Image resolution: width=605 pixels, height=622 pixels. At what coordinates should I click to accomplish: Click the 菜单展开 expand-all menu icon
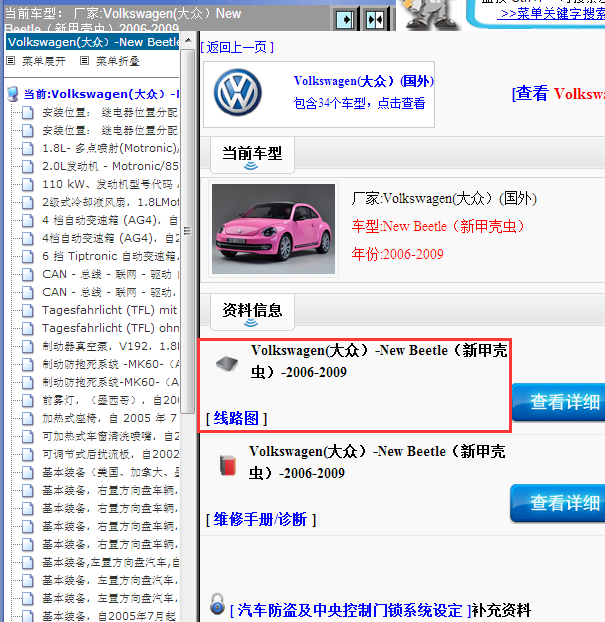(x=11, y=61)
